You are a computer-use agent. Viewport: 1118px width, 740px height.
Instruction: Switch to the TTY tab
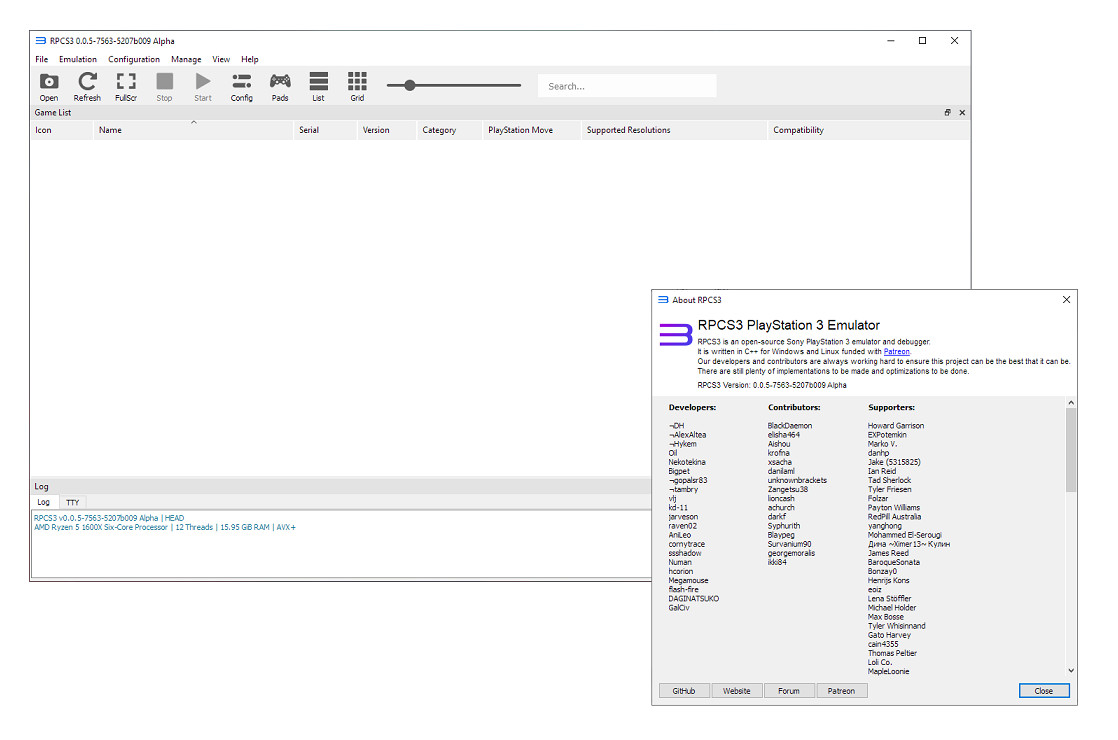click(73, 503)
